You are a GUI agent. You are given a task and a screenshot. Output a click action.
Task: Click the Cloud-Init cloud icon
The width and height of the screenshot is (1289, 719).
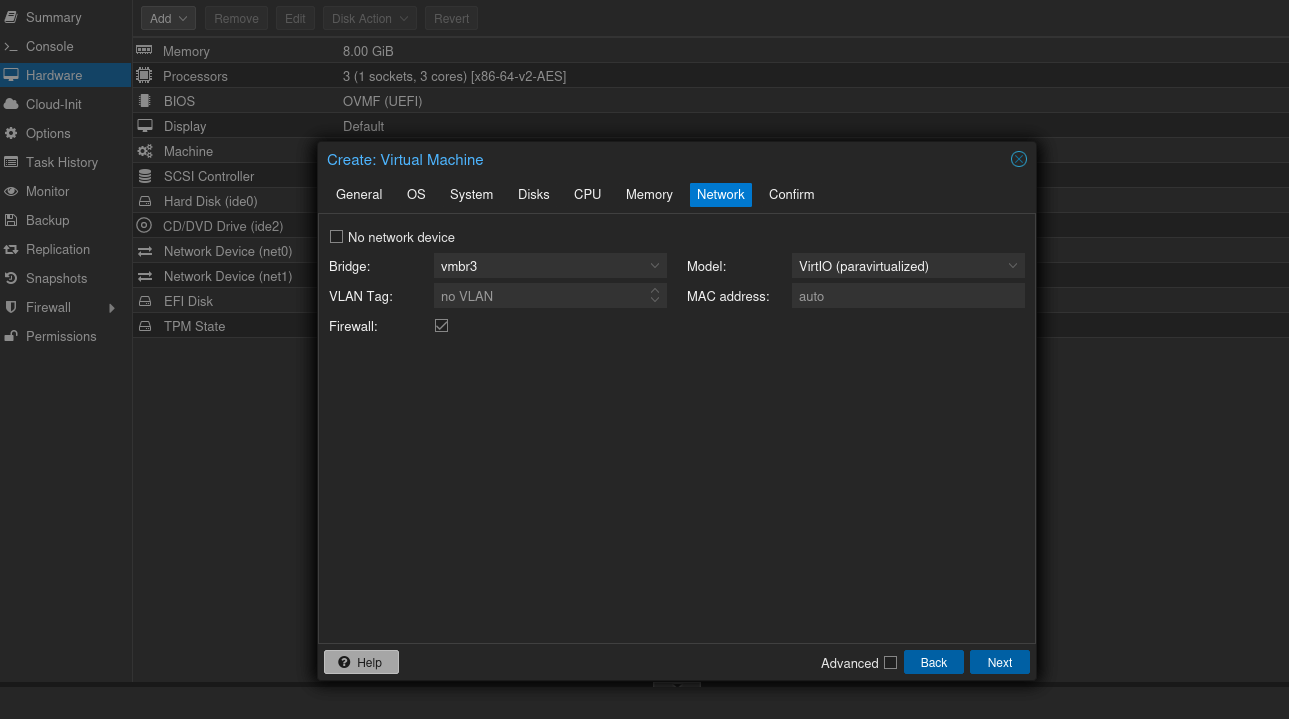click(11, 104)
